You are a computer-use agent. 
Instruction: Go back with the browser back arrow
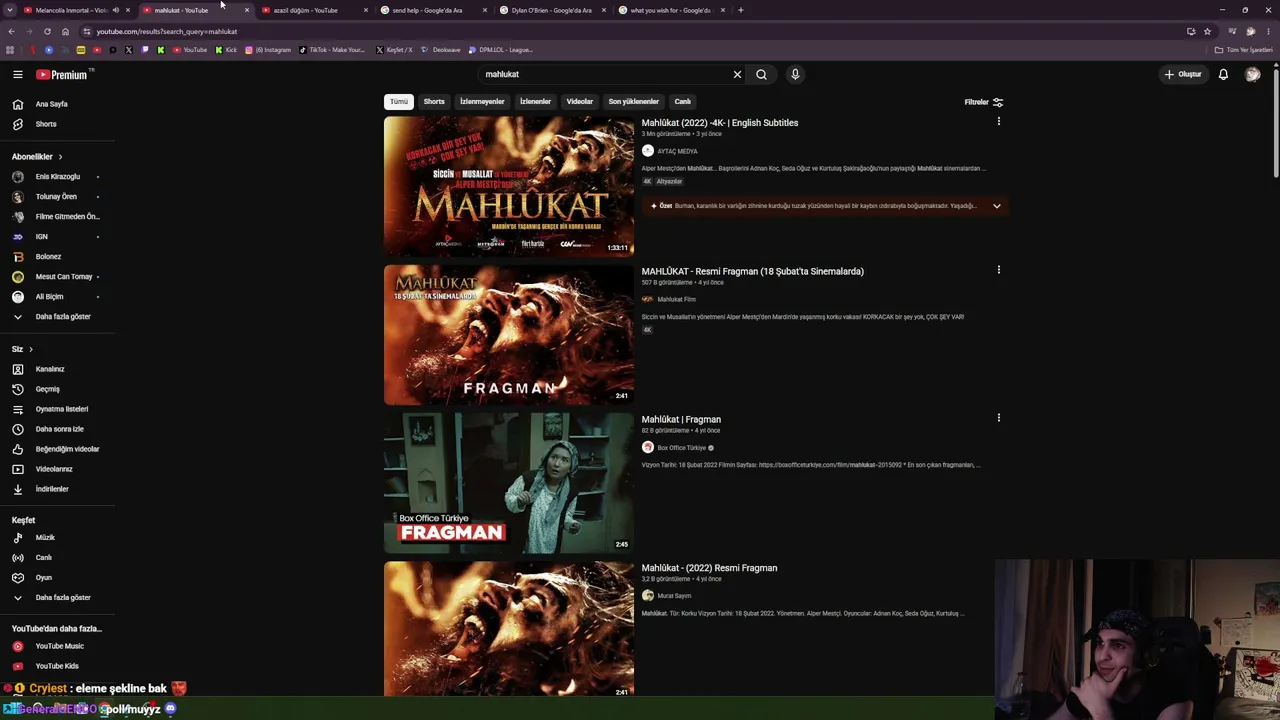click(x=11, y=31)
